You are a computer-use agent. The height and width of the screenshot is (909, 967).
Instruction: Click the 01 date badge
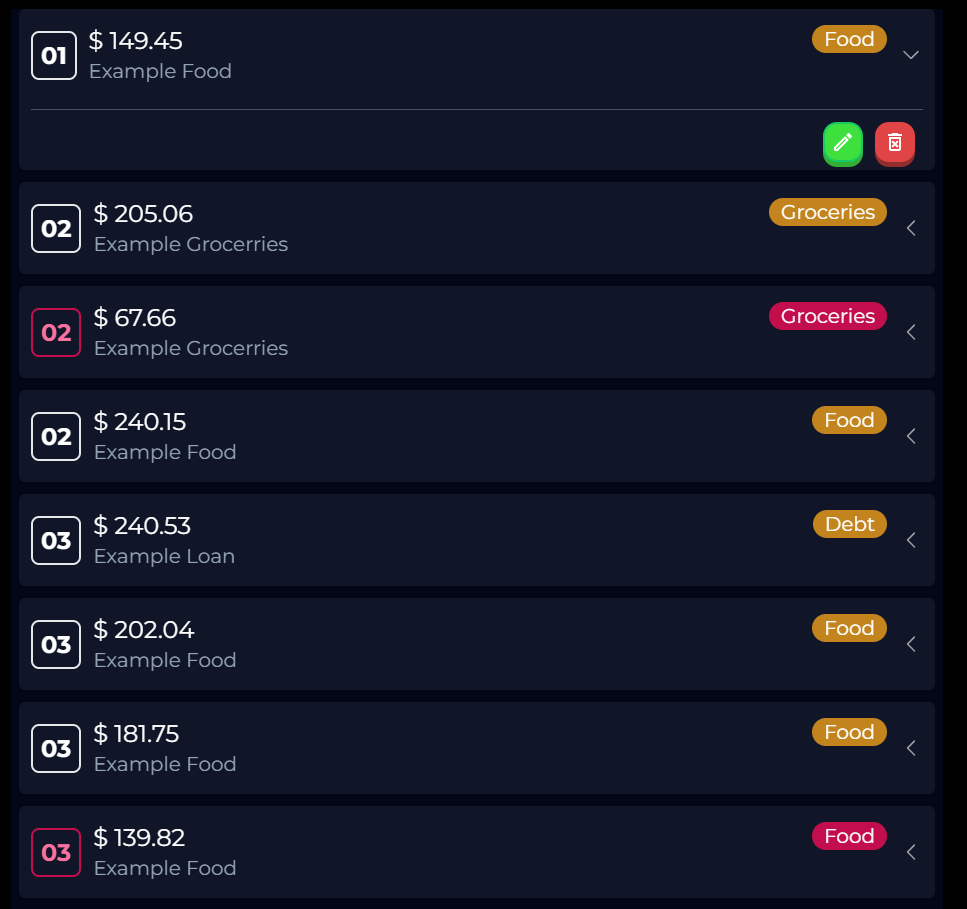(x=54, y=55)
